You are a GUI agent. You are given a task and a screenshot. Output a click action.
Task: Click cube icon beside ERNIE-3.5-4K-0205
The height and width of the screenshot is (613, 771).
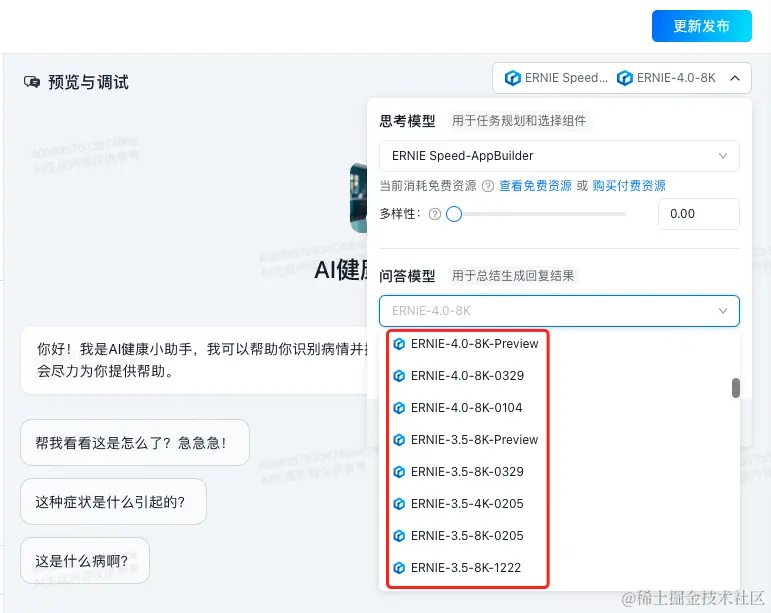tap(399, 504)
